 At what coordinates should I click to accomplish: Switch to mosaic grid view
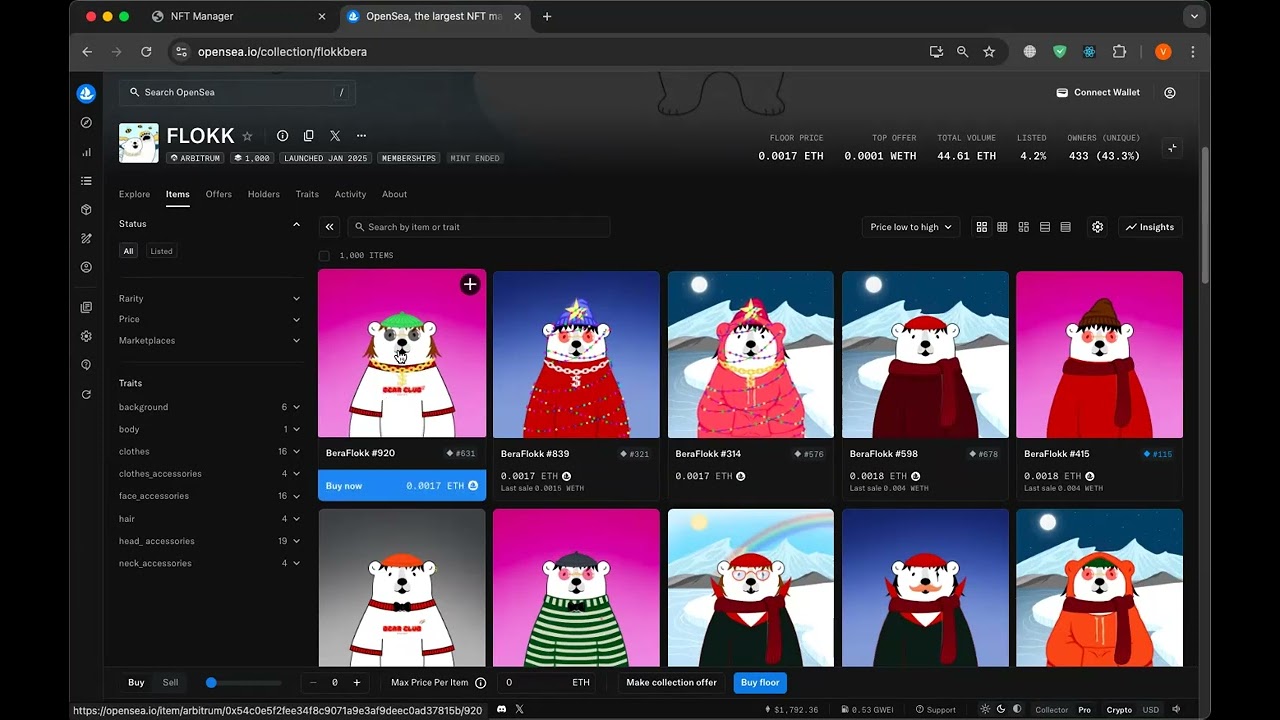point(1023,227)
